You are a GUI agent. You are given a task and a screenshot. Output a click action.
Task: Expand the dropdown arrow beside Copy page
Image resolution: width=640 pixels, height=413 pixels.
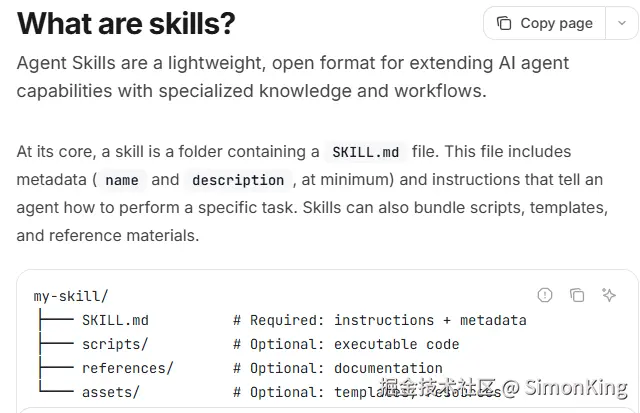point(621,23)
